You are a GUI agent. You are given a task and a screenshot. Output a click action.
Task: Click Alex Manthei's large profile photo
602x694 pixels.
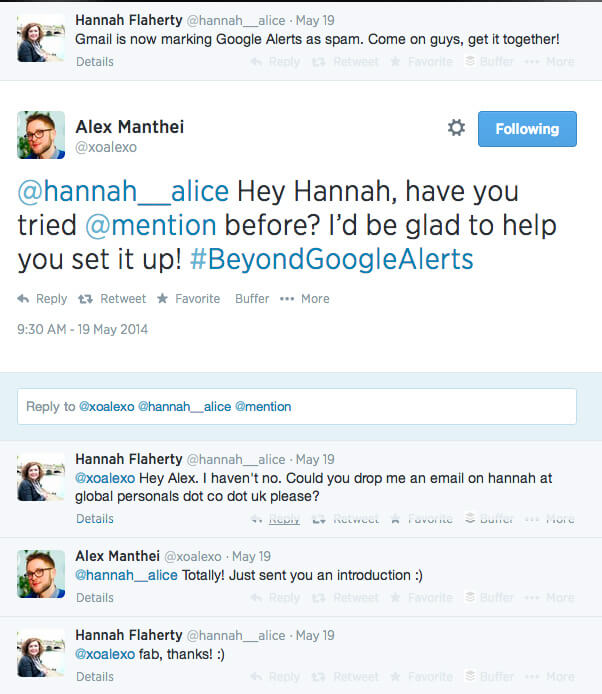tap(41, 135)
